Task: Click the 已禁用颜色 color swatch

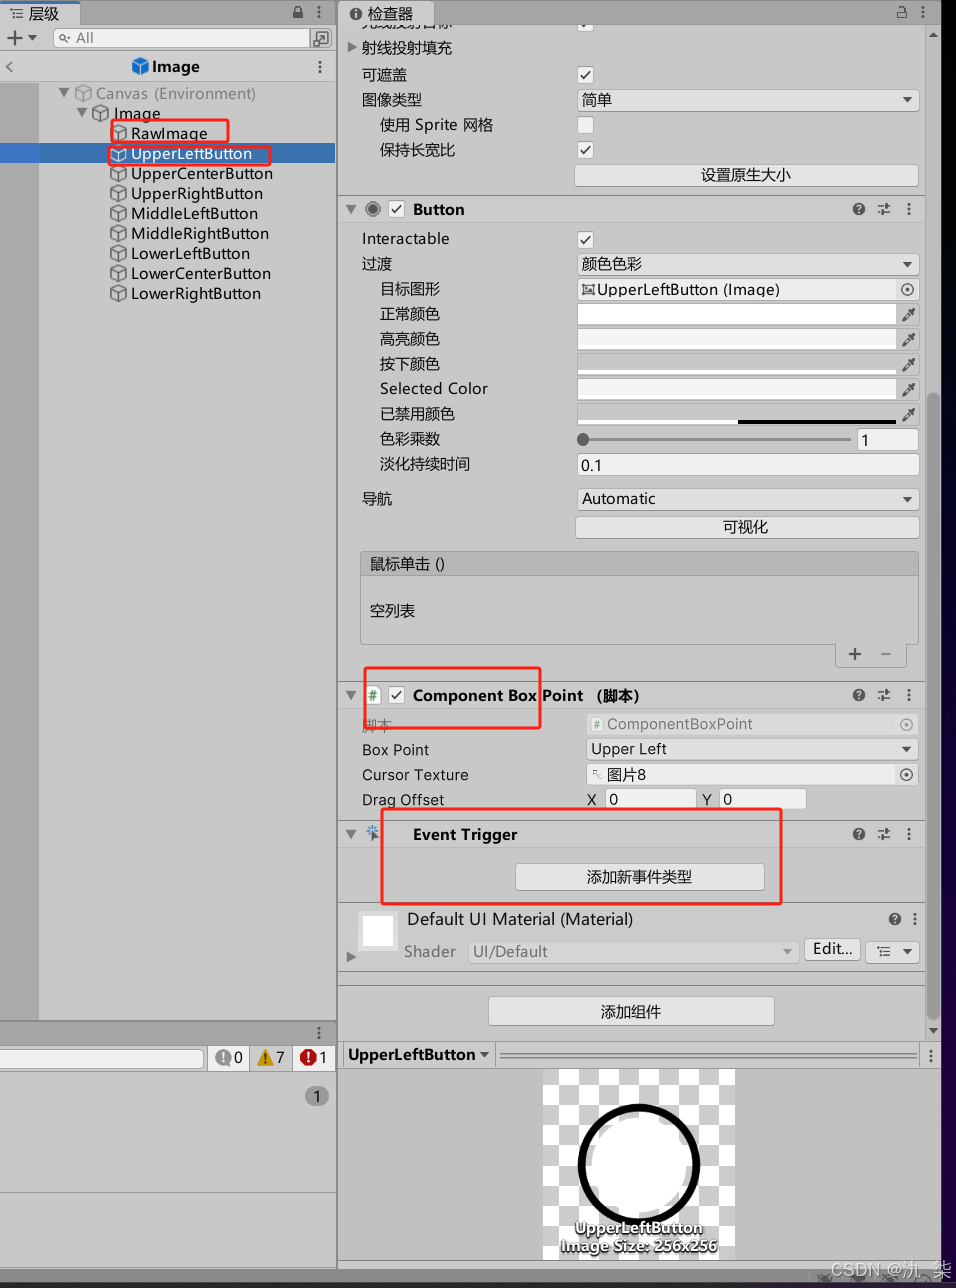Action: click(x=736, y=414)
